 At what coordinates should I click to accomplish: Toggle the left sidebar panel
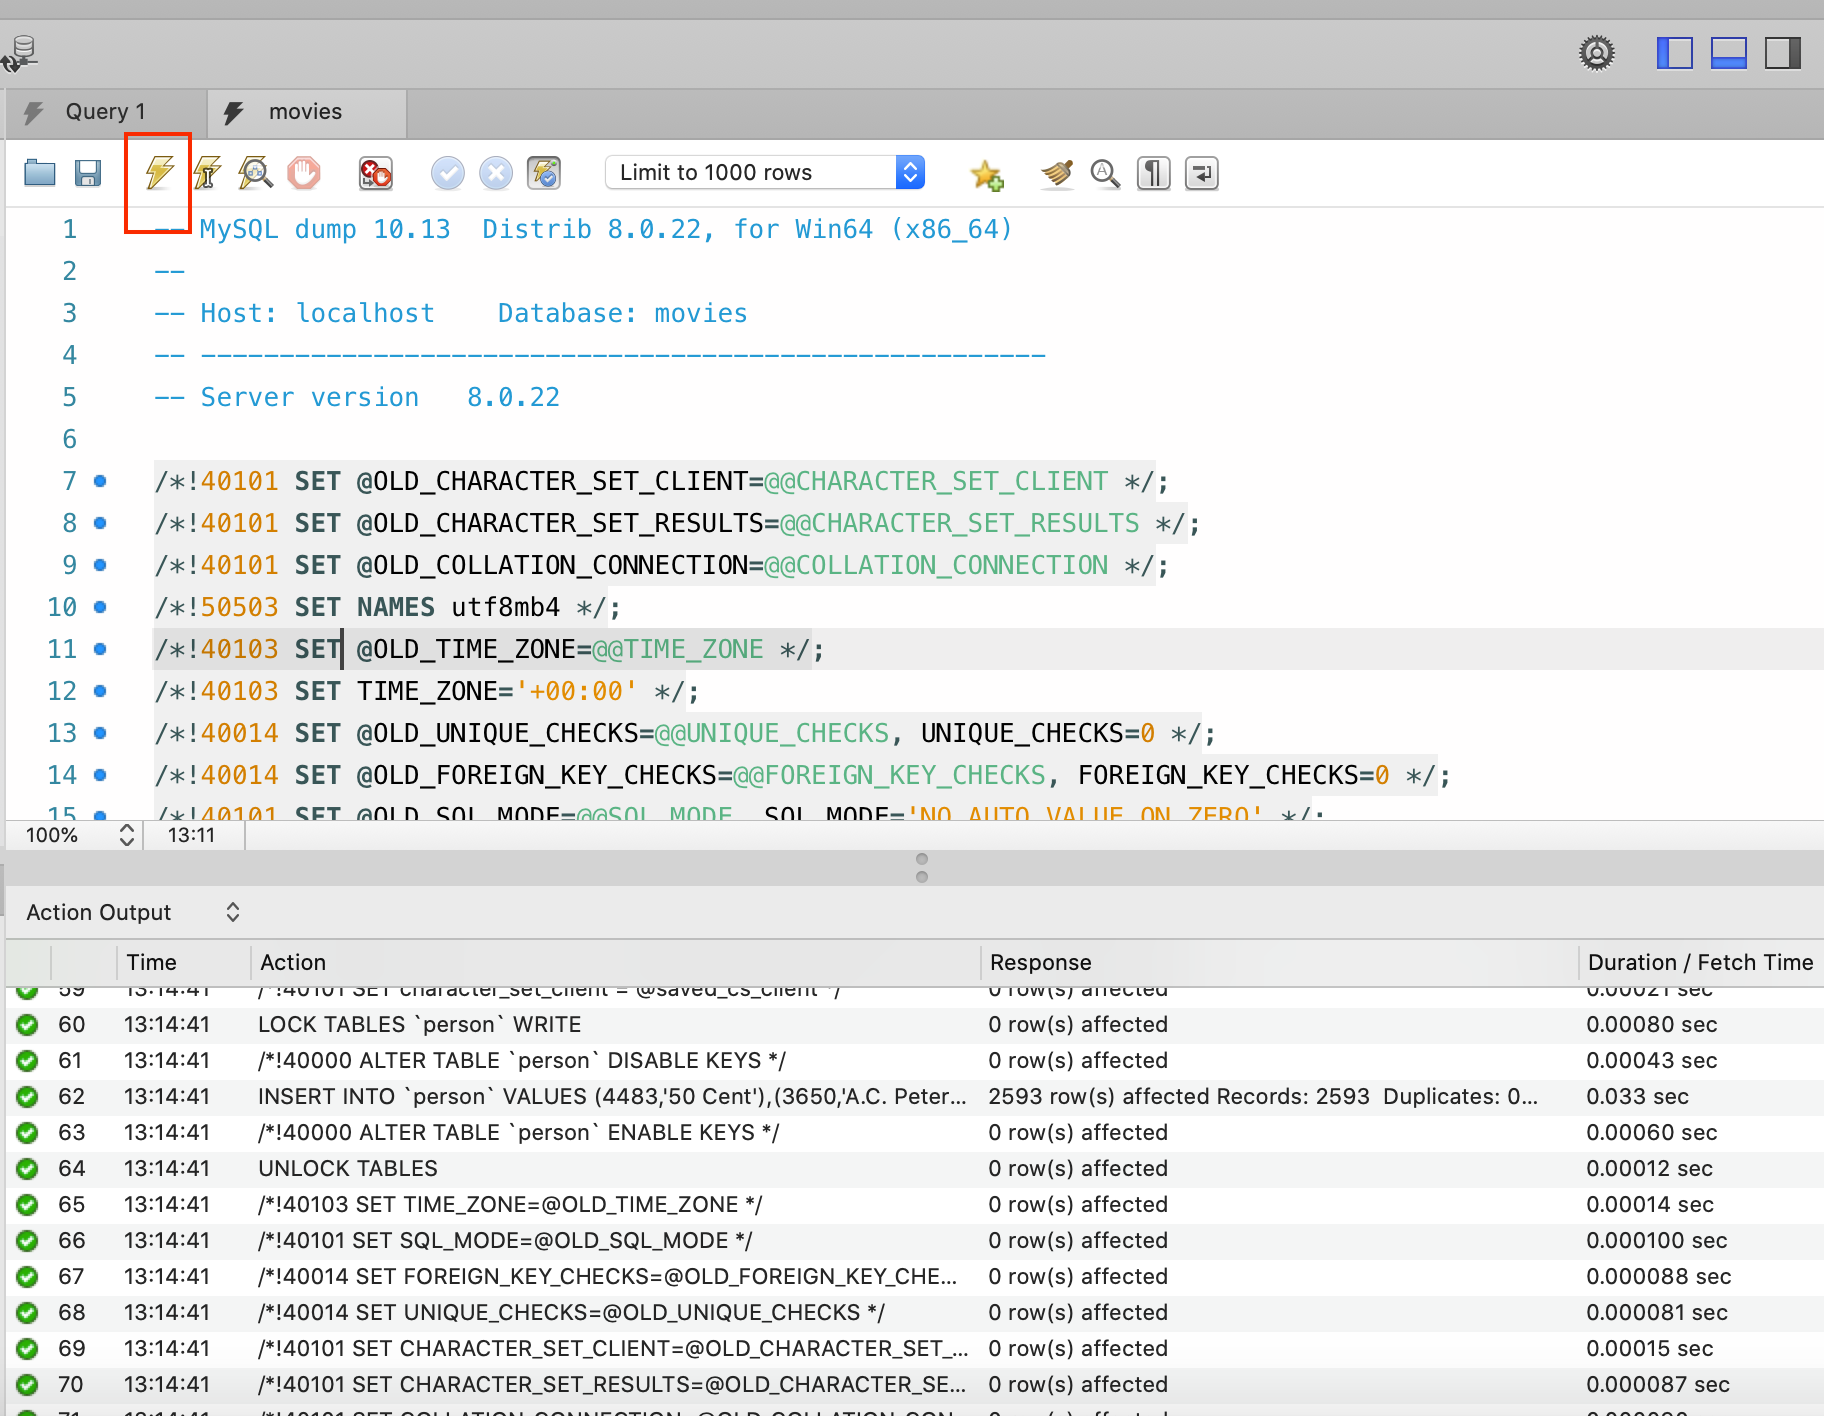[1674, 53]
